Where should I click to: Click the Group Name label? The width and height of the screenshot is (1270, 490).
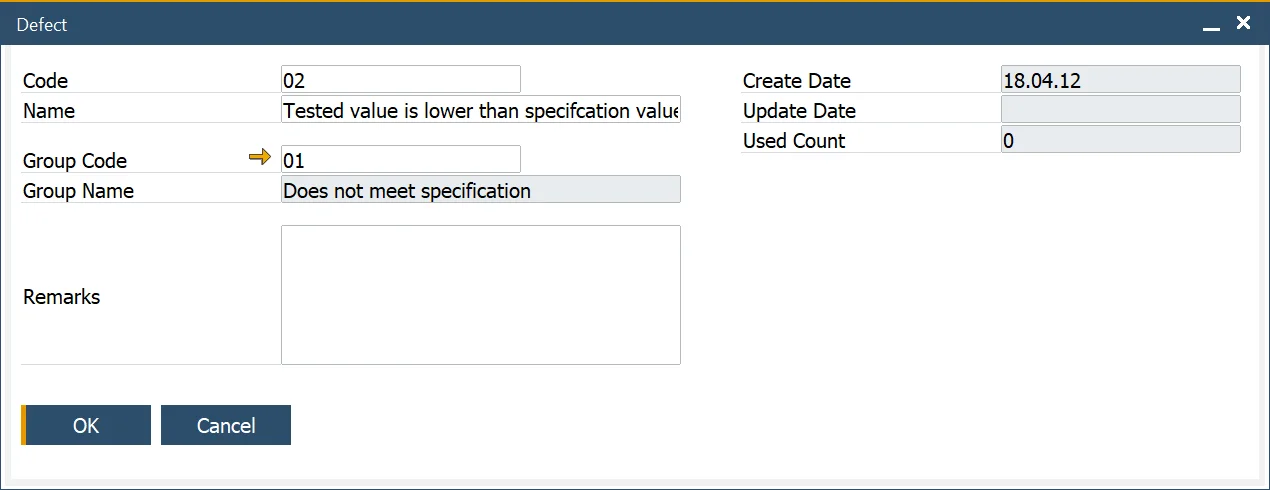coord(78,191)
